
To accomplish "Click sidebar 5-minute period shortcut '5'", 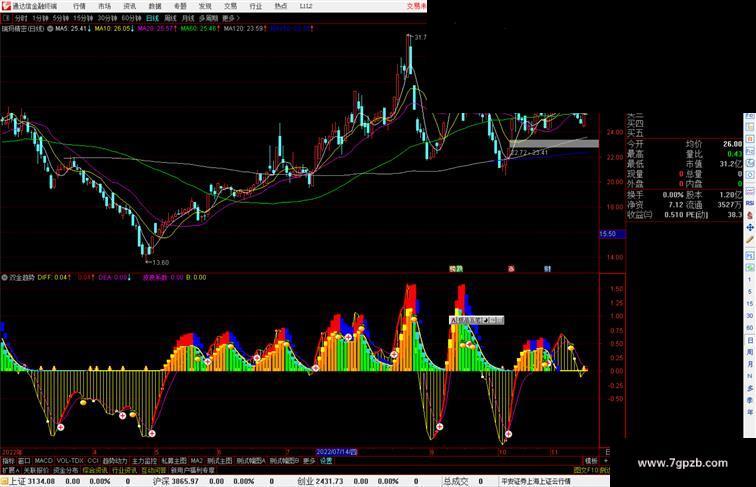I will [750, 292].
